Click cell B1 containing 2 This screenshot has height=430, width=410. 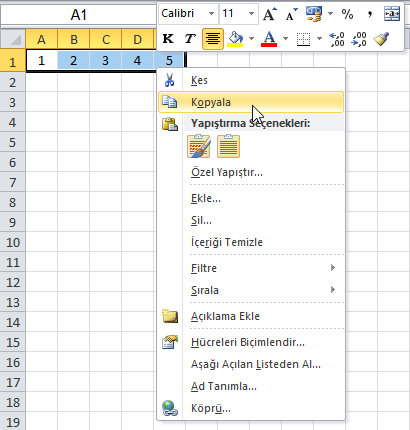(x=74, y=61)
